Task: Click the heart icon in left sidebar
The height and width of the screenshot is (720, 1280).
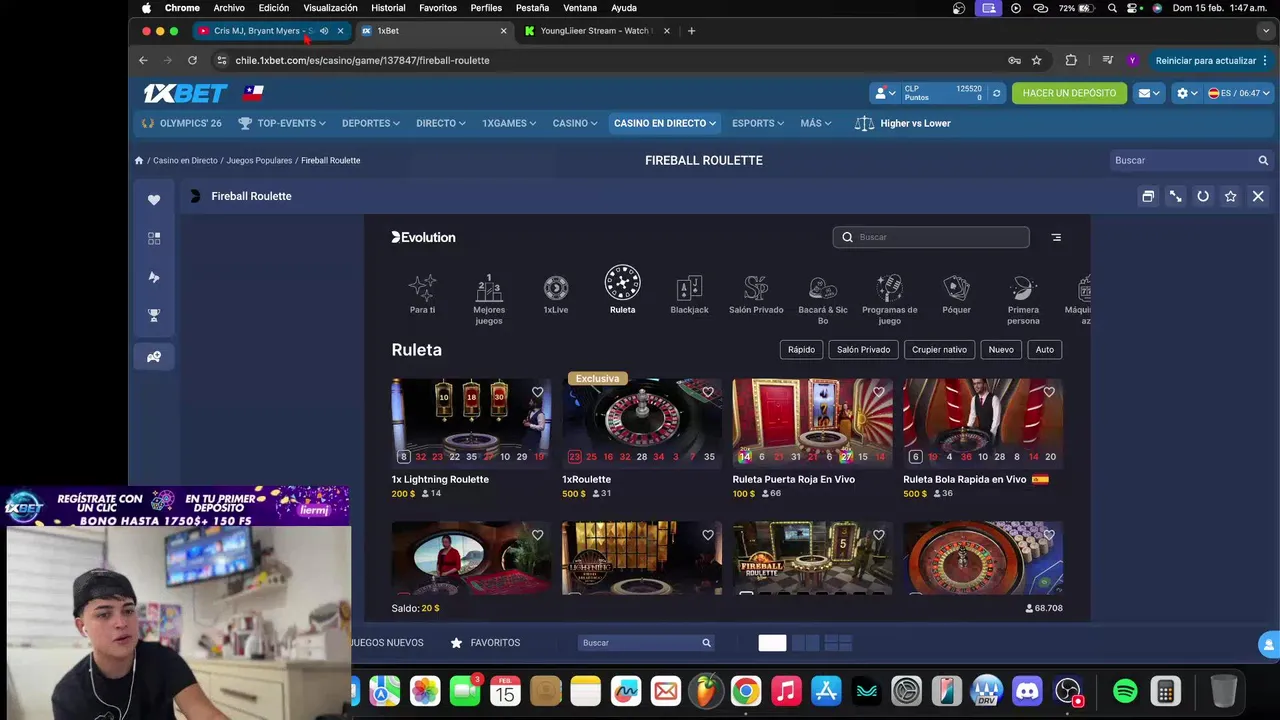Action: pyautogui.click(x=154, y=200)
